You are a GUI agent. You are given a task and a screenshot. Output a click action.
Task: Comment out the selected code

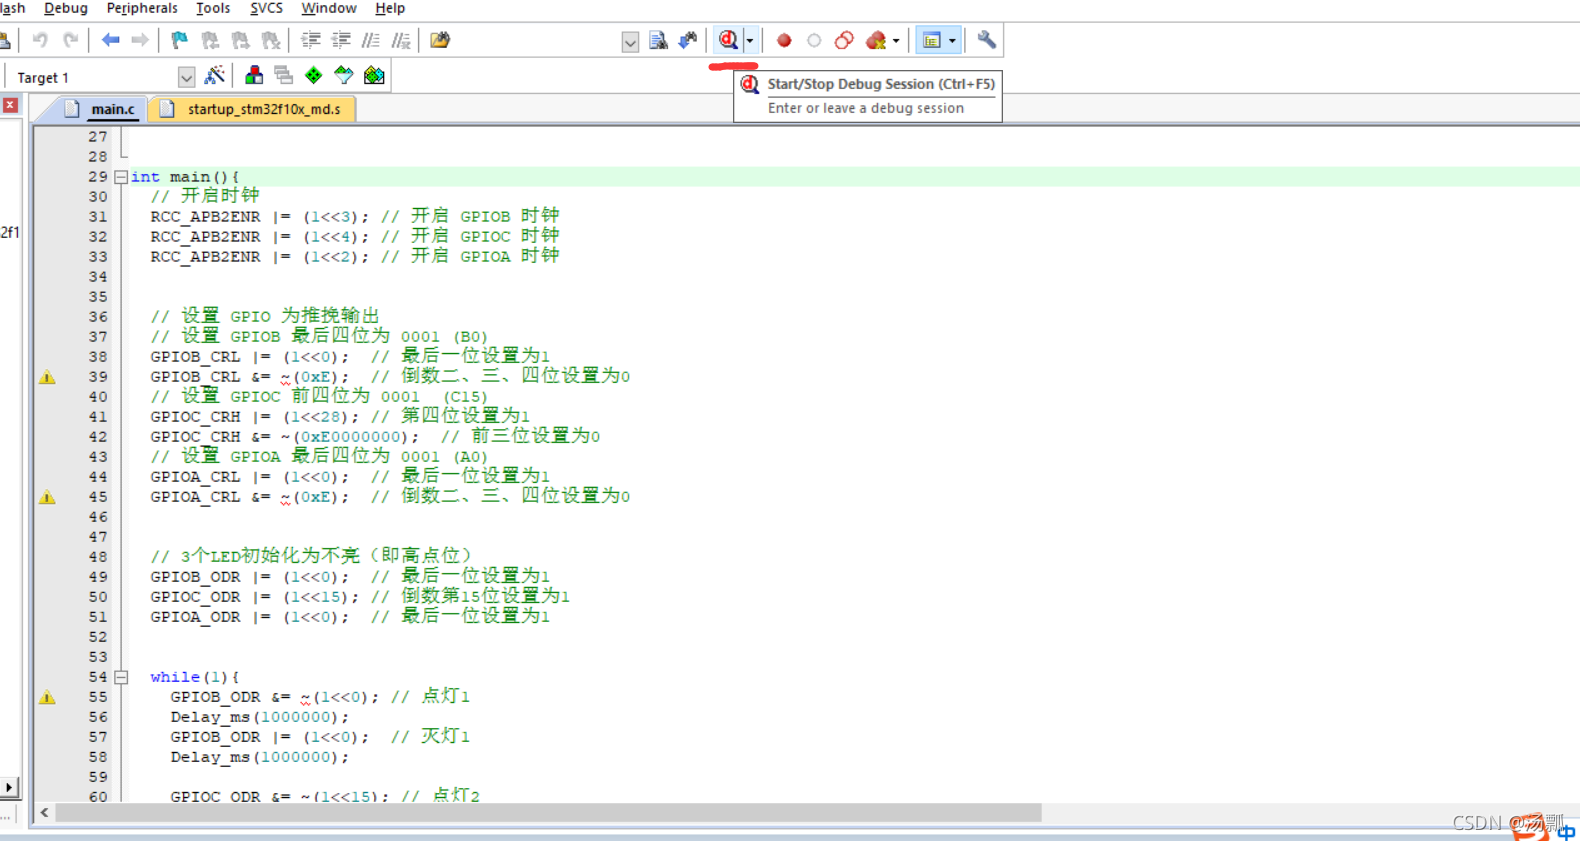click(x=371, y=40)
